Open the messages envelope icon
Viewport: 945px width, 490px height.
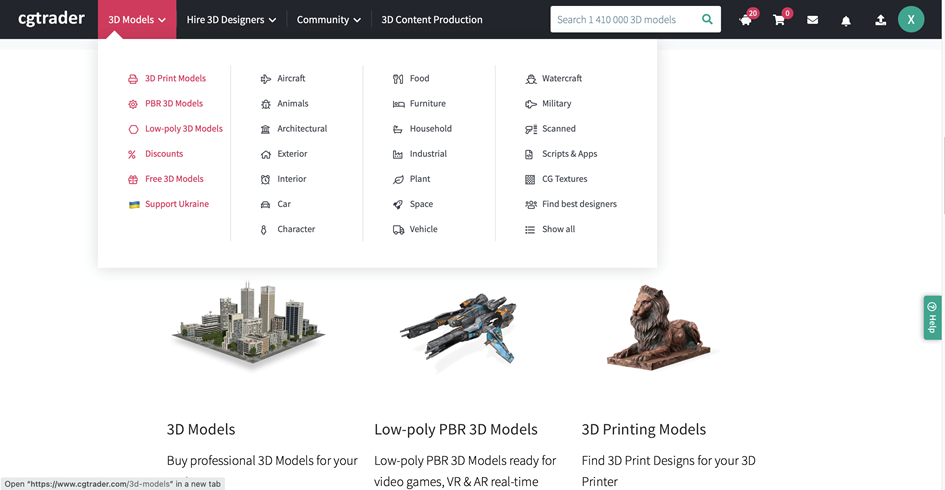[x=812, y=20]
